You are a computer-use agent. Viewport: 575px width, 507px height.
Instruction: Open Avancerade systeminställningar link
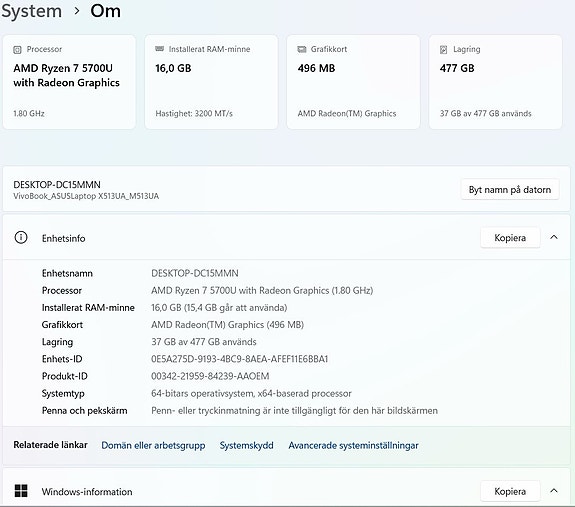(x=353, y=445)
